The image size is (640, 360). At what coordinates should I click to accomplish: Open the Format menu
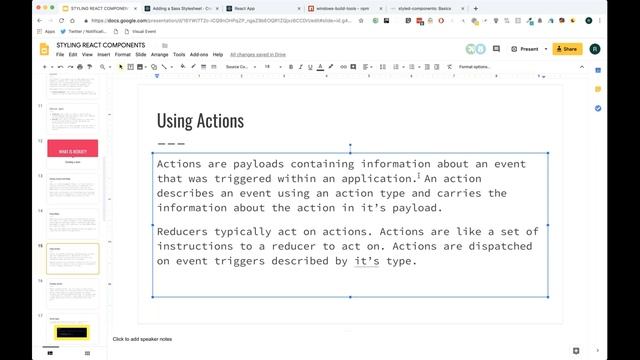tap(122, 55)
